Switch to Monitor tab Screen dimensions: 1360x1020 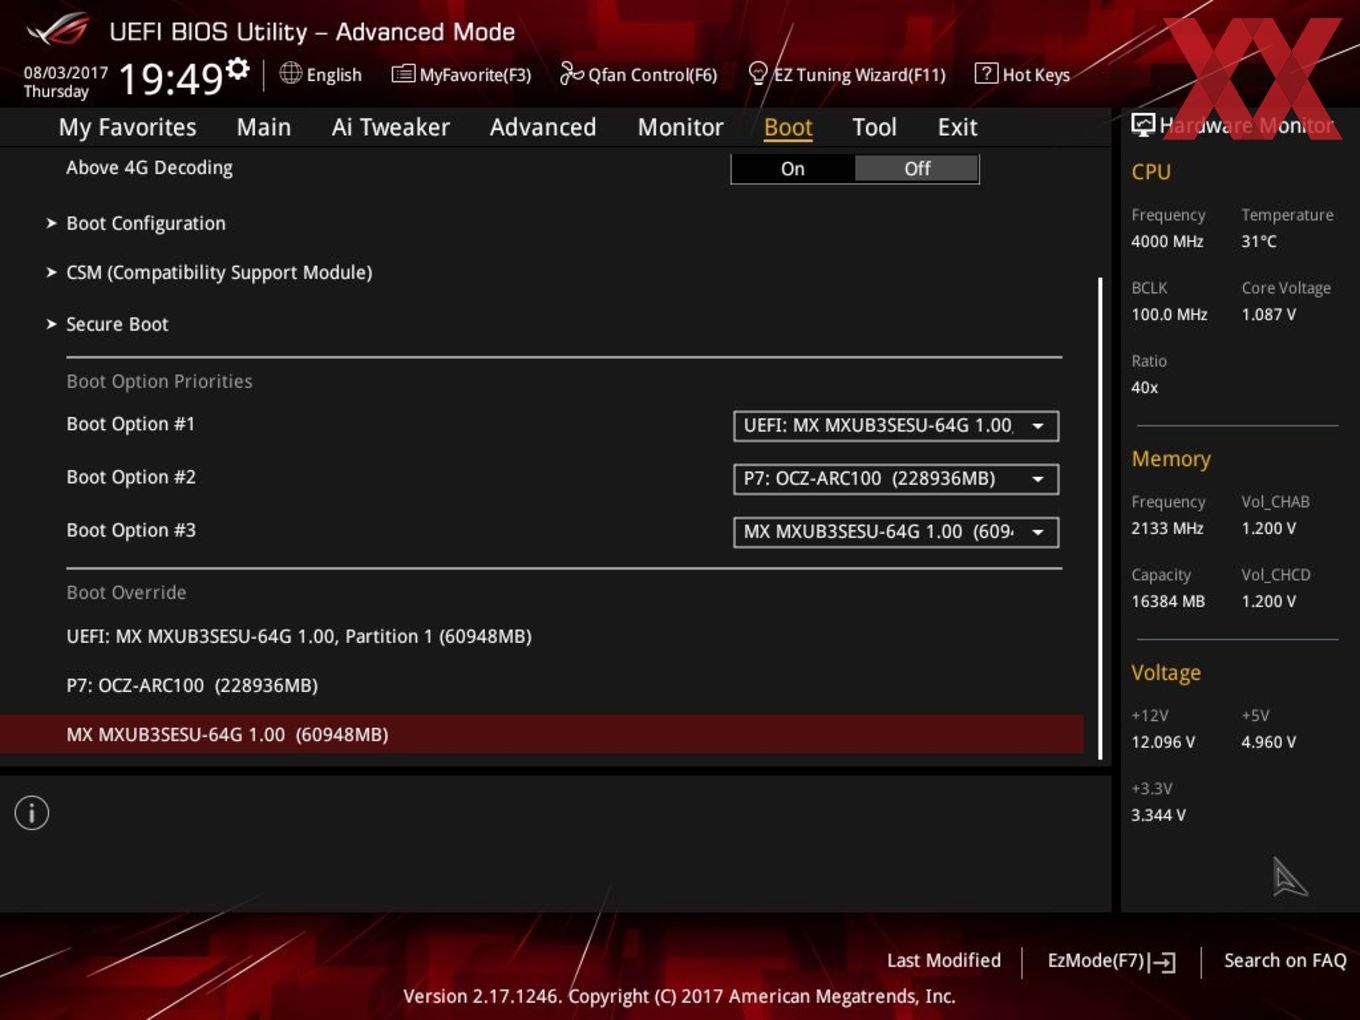tap(681, 127)
